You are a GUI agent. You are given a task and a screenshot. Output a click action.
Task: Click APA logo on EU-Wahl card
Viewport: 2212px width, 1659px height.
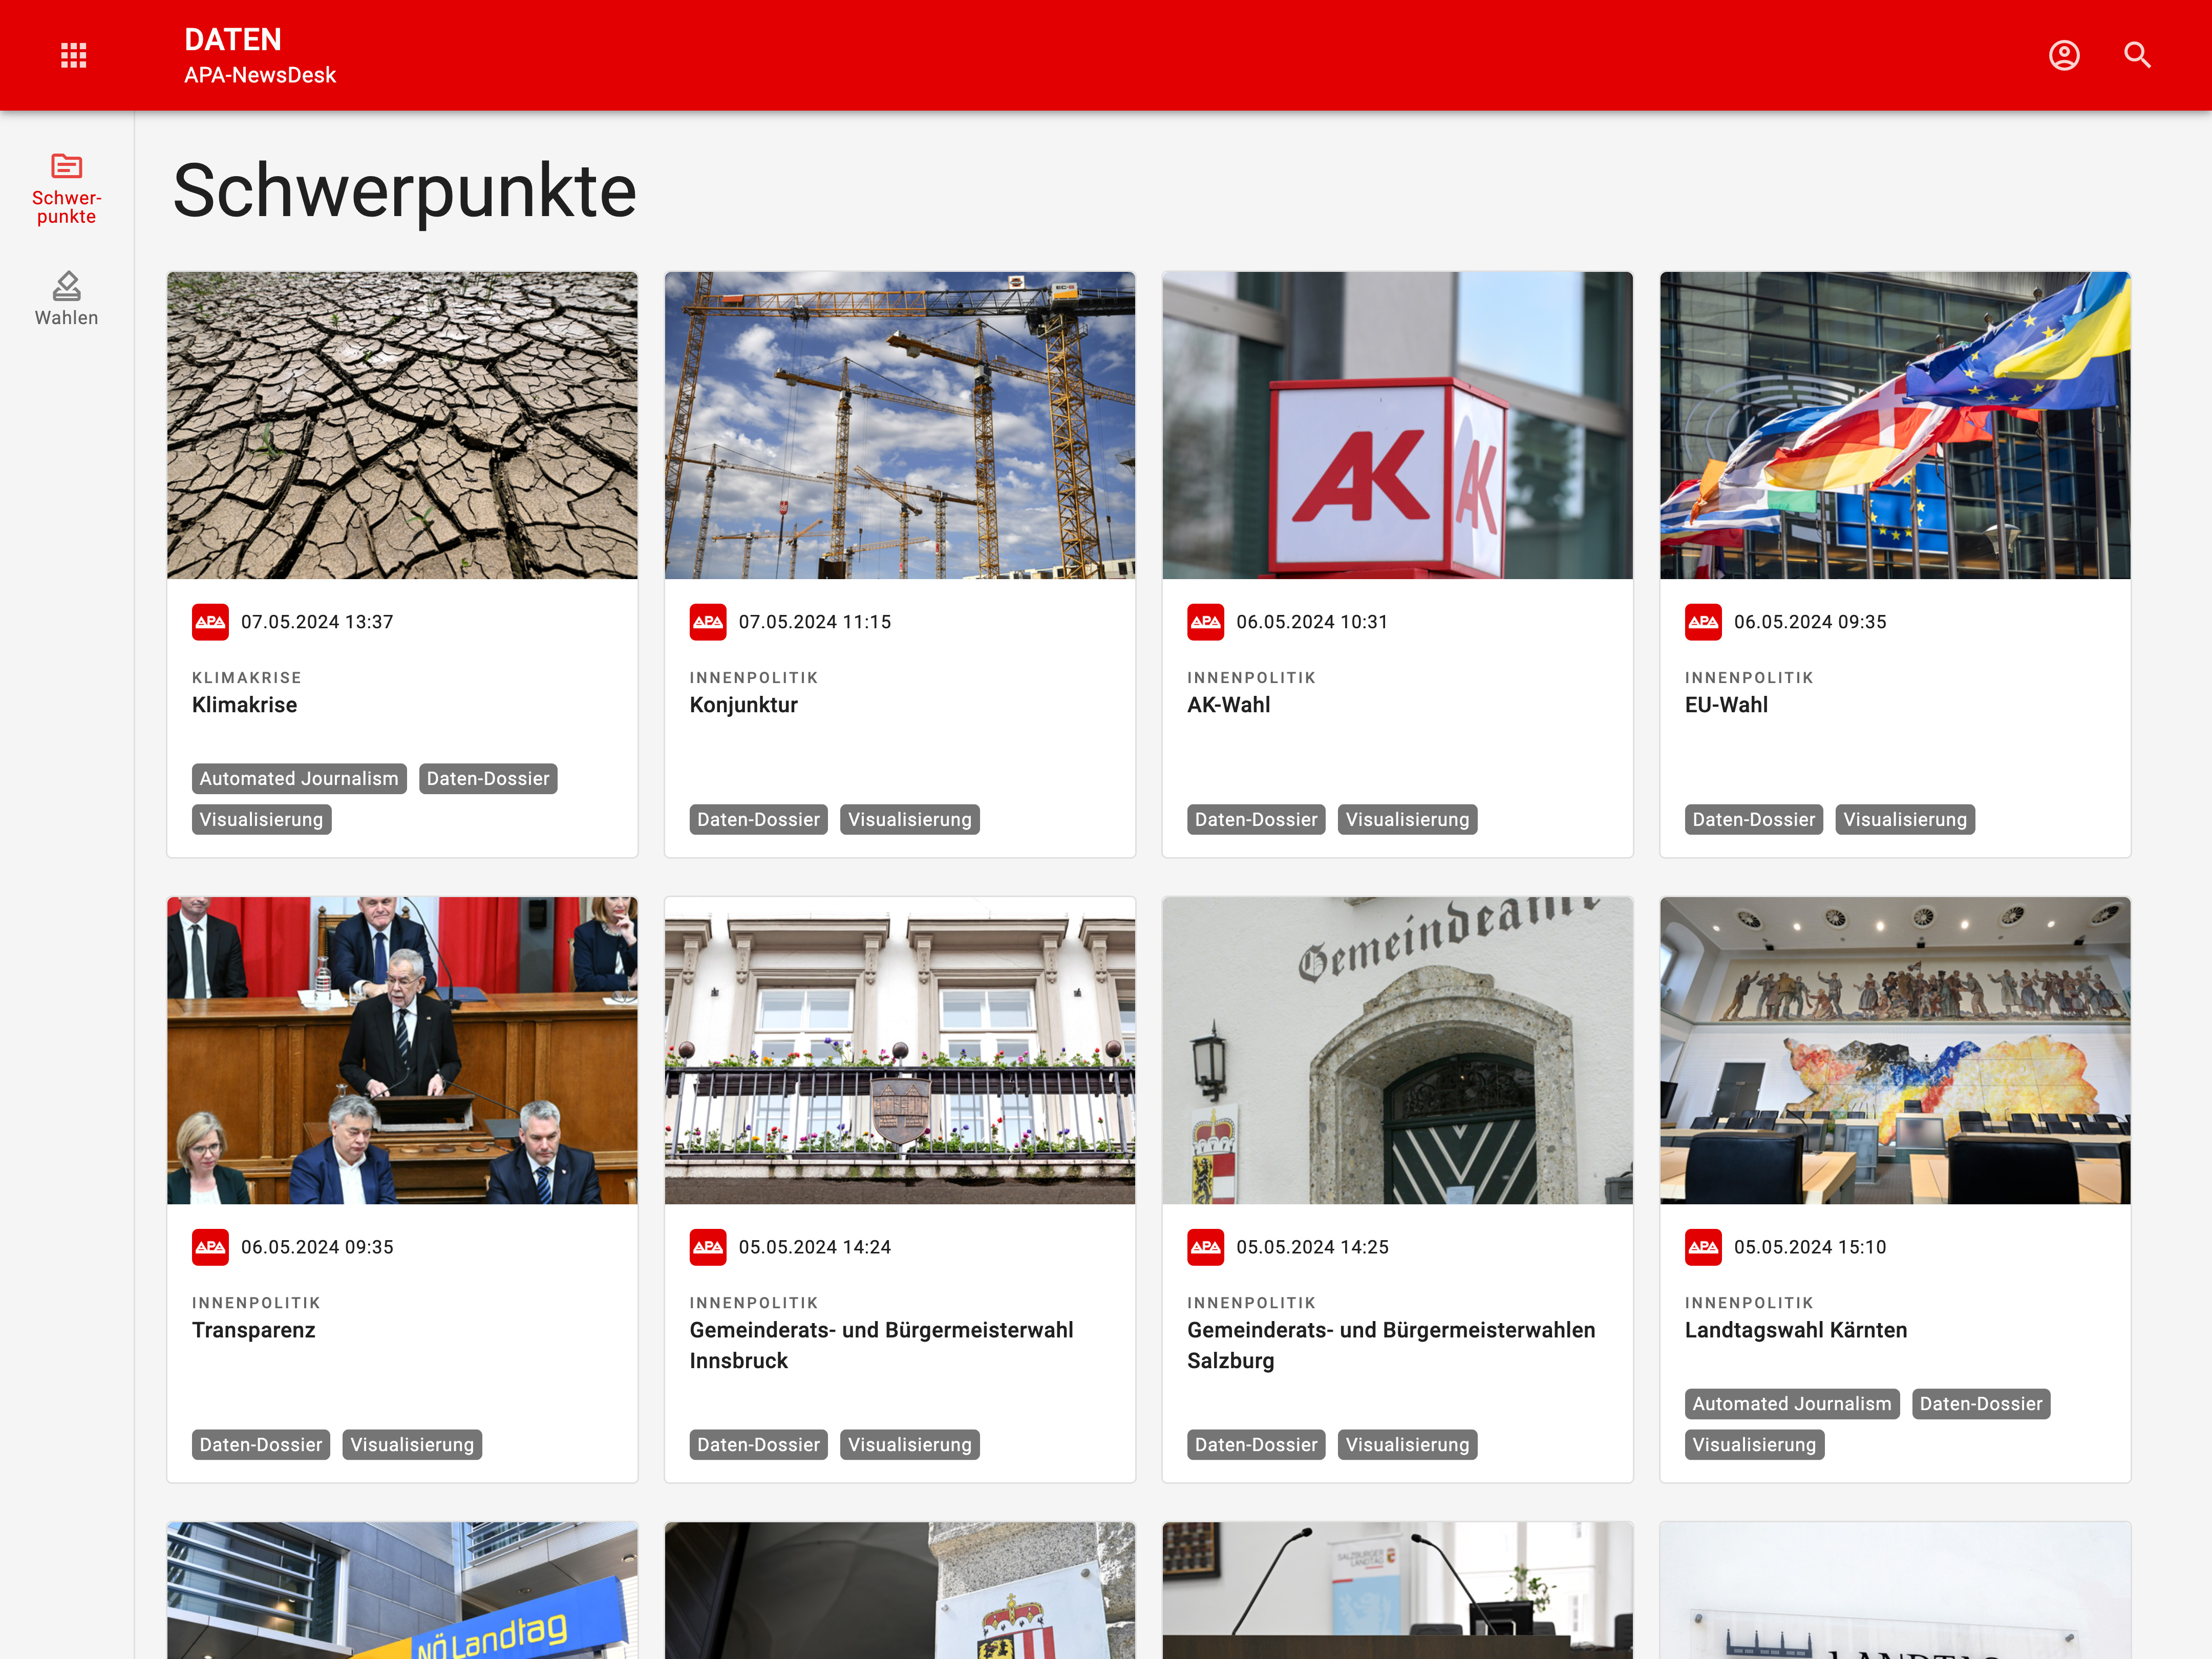click(x=1703, y=622)
